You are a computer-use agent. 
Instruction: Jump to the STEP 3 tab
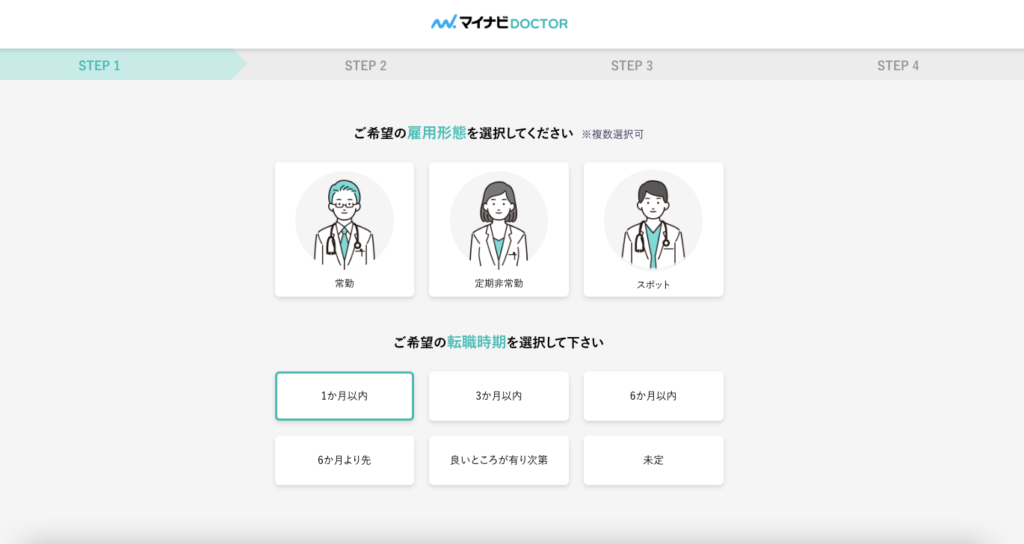pyautogui.click(x=632, y=66)
